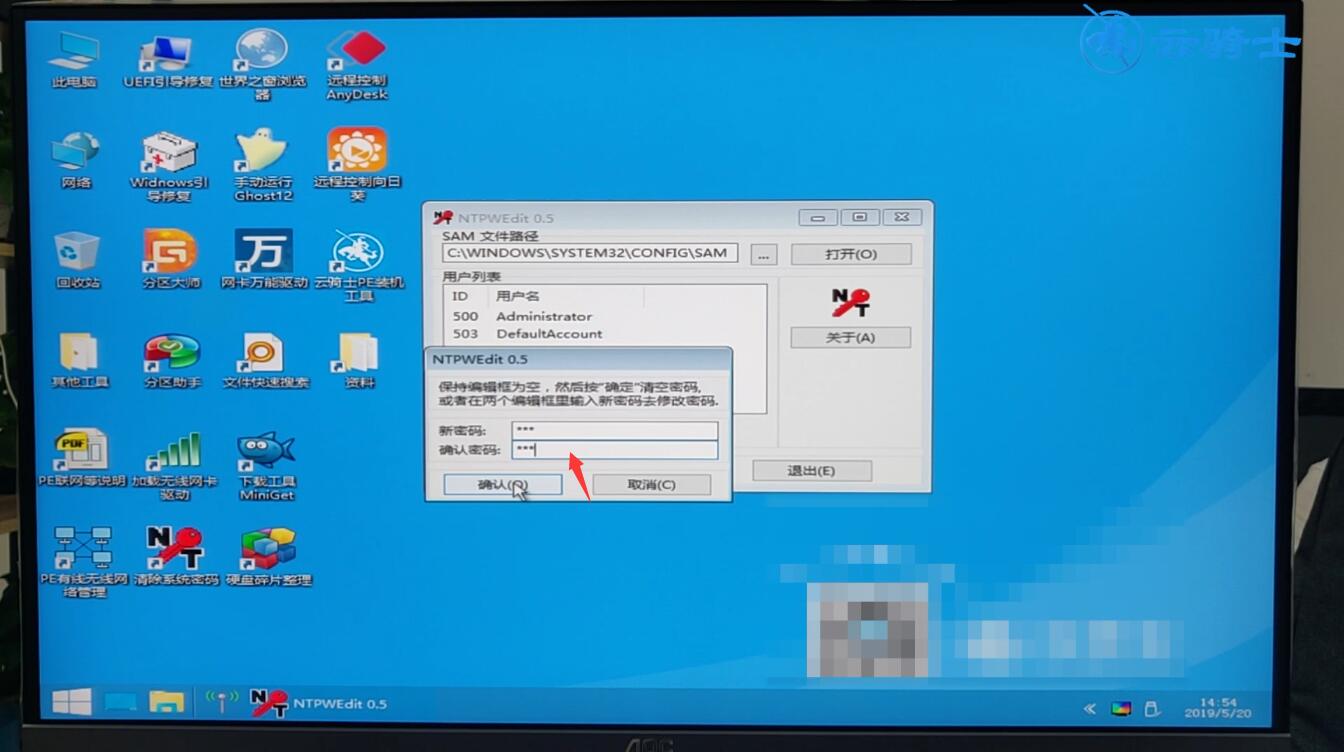This screenshot has width=1344, height=752.
Task: Click the display icon in the system tray
Action: click(x=1121, y=709)
